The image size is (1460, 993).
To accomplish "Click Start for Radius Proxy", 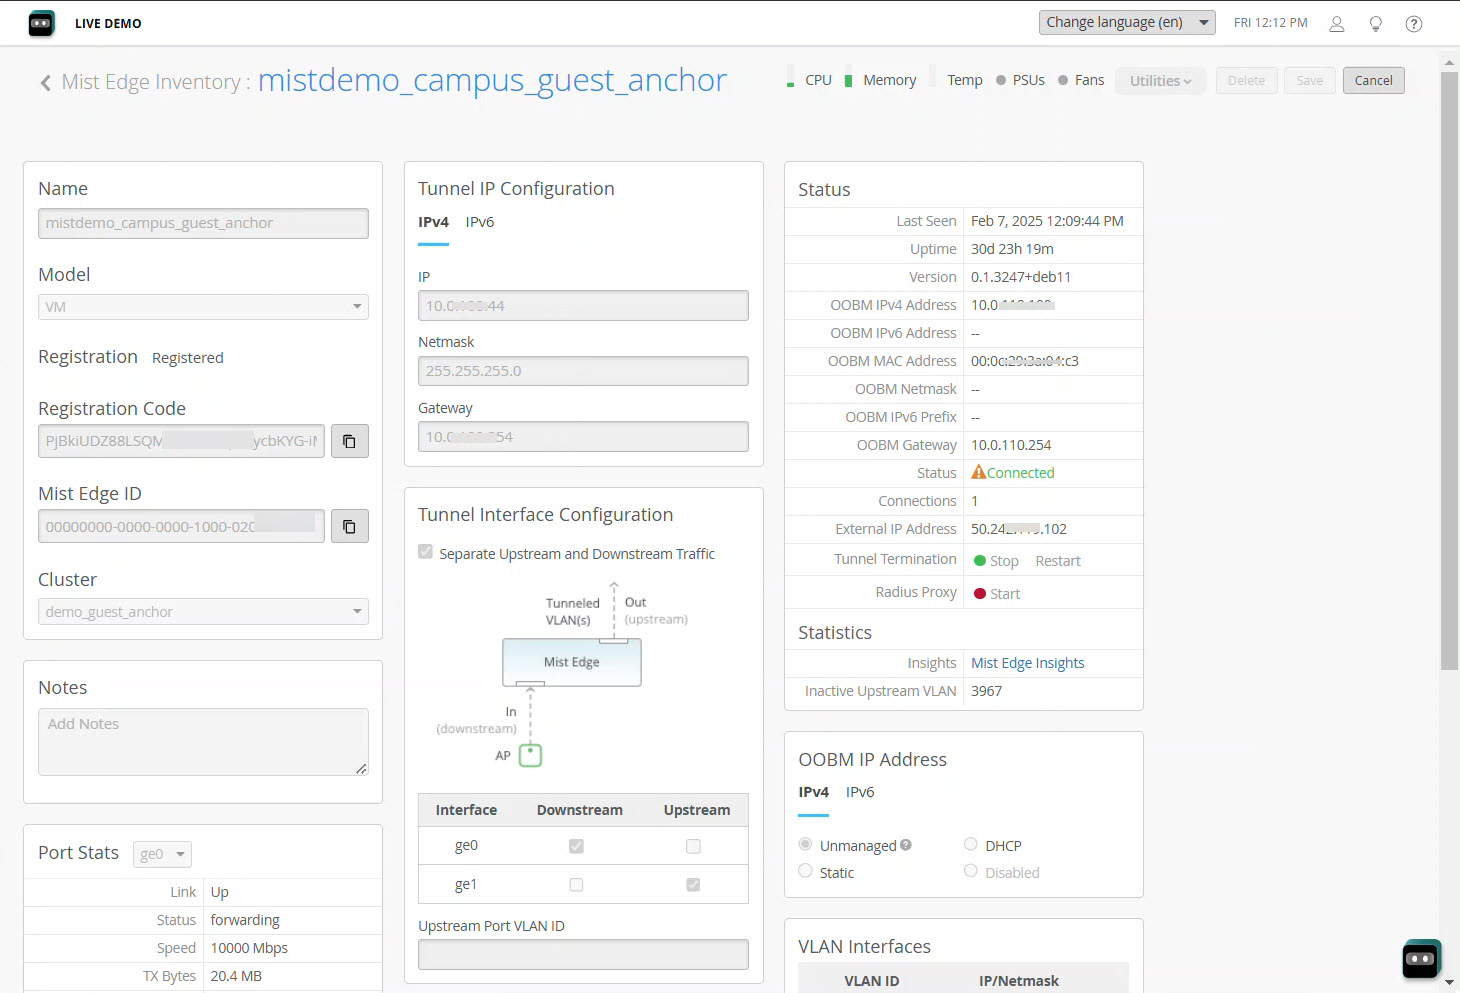I will [1005, 594].
